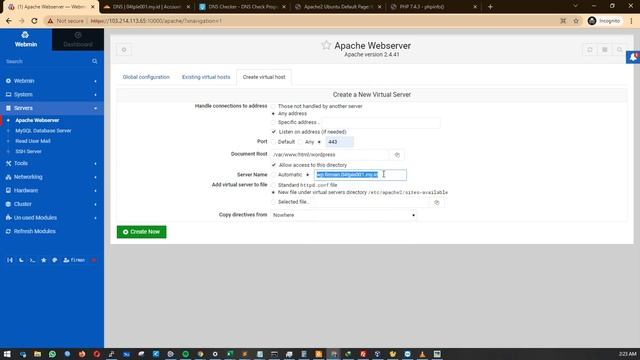640x360 pixels.
Task: Select 'Those not handled by another server'
Action: pos(273,106)
